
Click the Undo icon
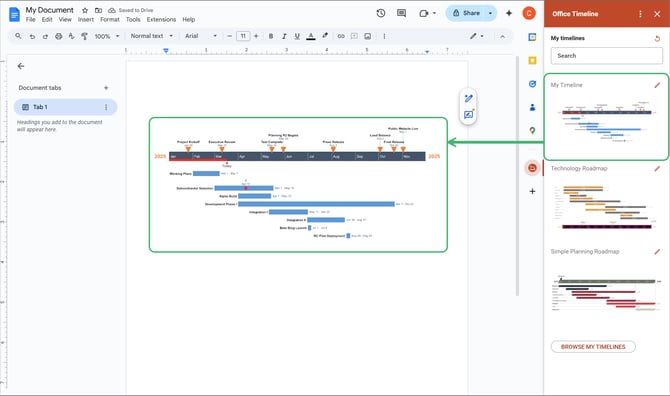coord(32,36)
